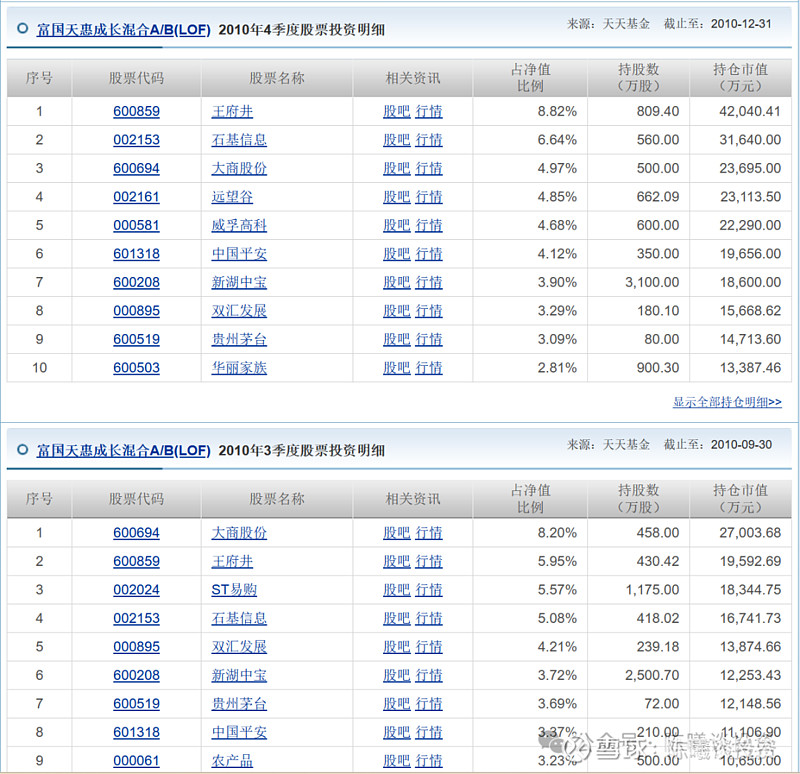The image size is (800, 774).
Task: View 行情 in the 农产品 row
Action: [429, 761]
